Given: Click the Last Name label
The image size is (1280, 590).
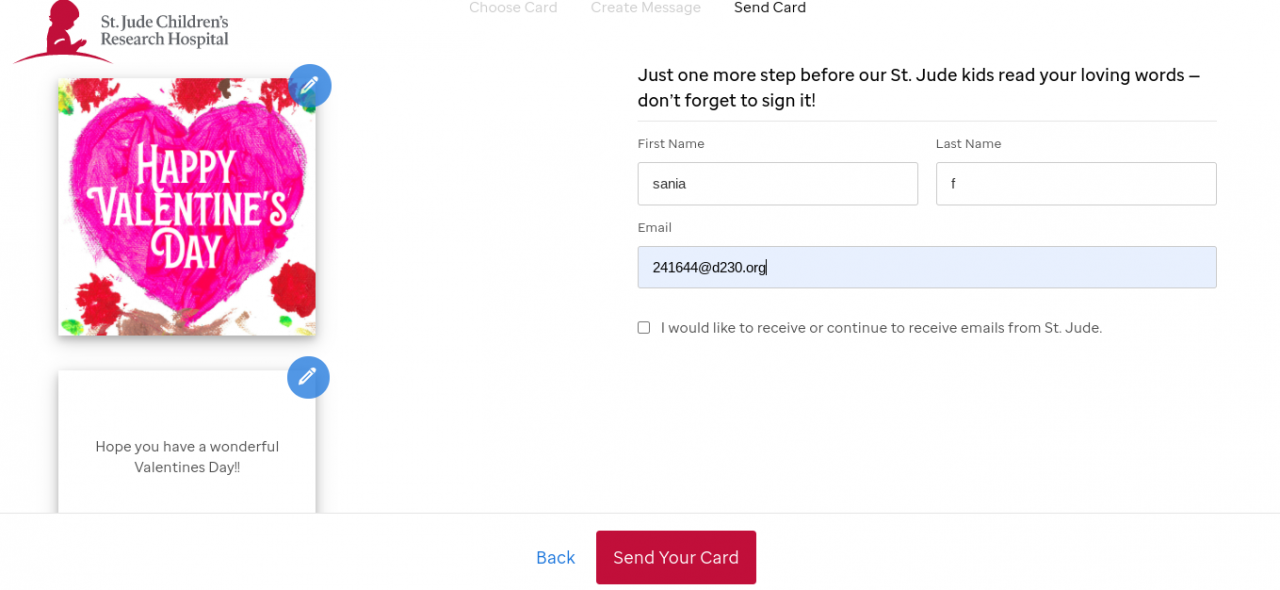Looking at the screenshot, I should (x=968, y=144).
